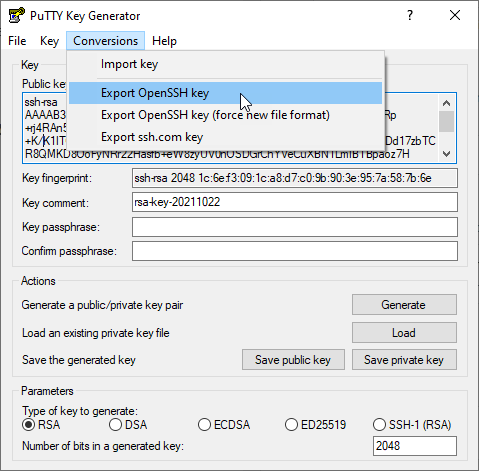Open the File menu
This screenshot has height=471, width=479.
(17, 41)
